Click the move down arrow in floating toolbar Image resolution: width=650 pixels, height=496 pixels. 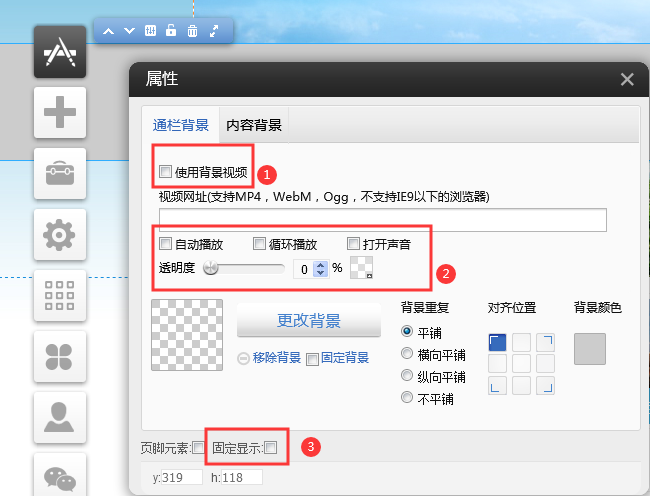[129, 31]
